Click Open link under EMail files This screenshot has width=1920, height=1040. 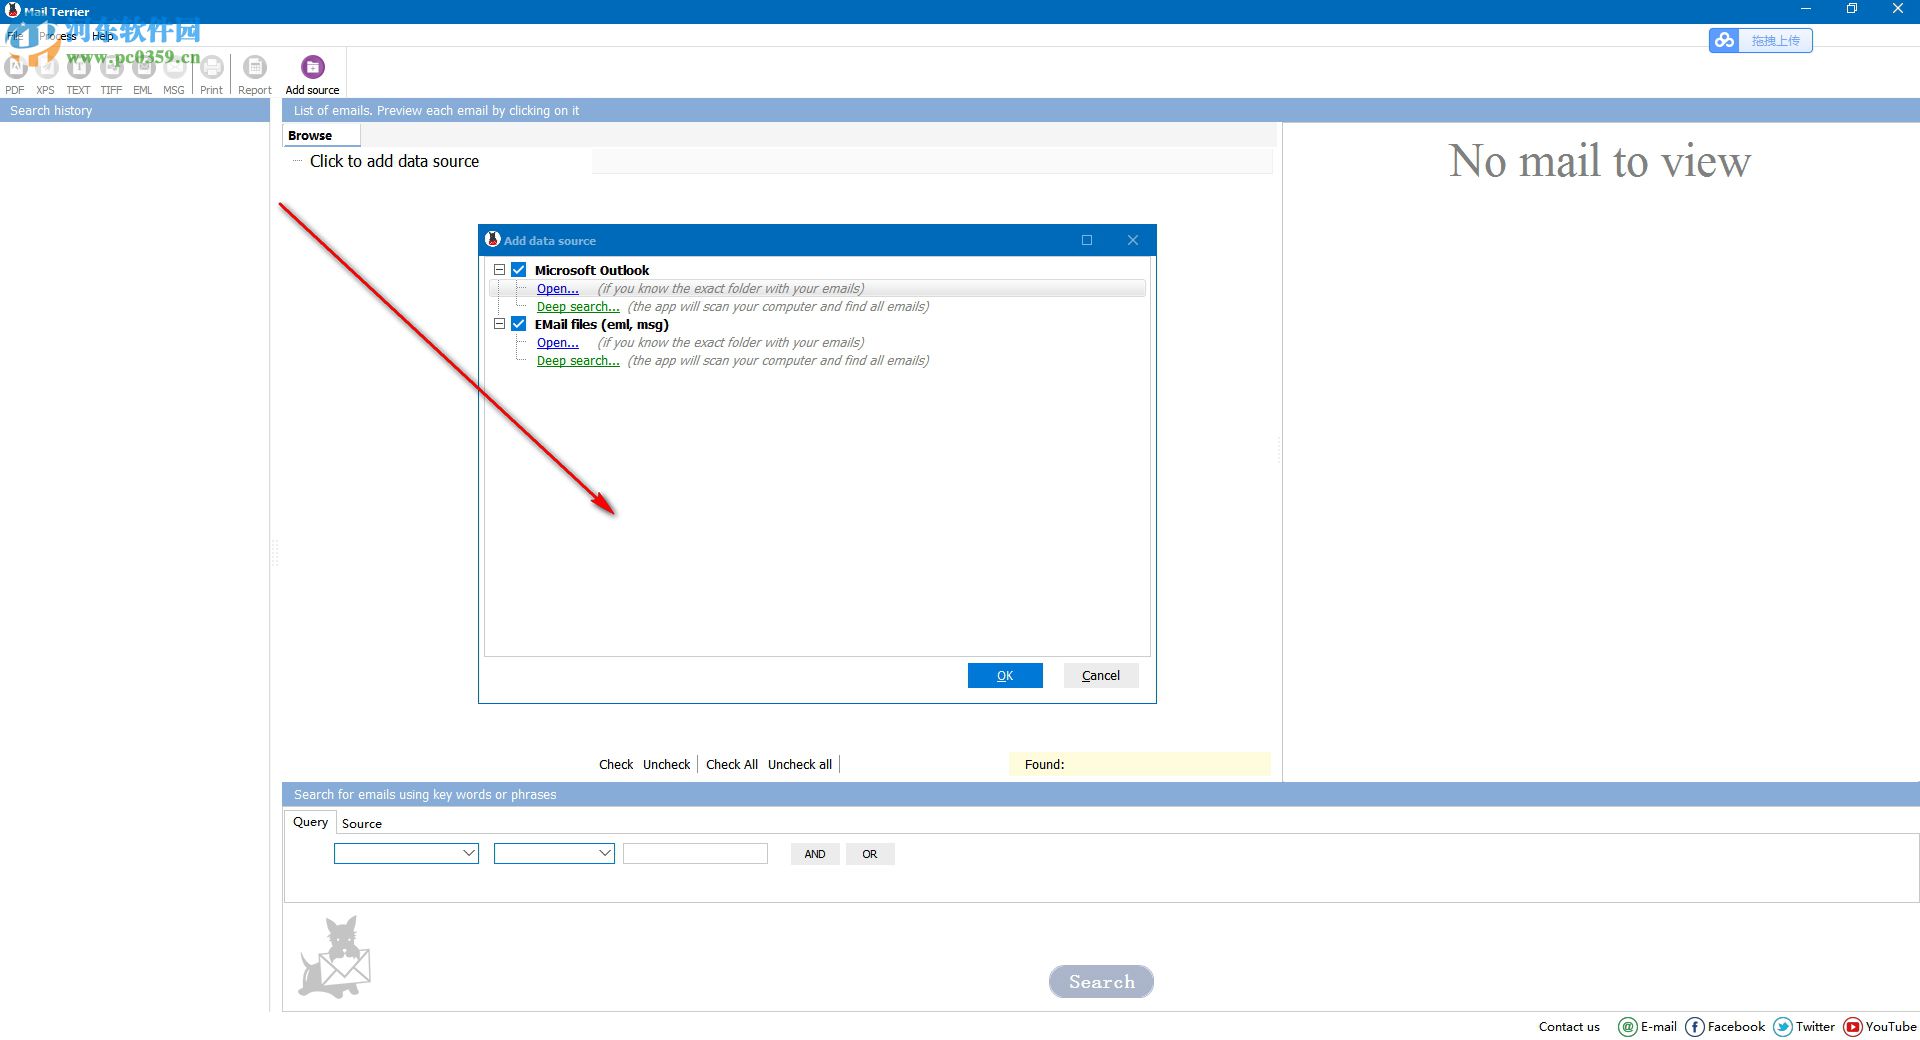point(558,343)
